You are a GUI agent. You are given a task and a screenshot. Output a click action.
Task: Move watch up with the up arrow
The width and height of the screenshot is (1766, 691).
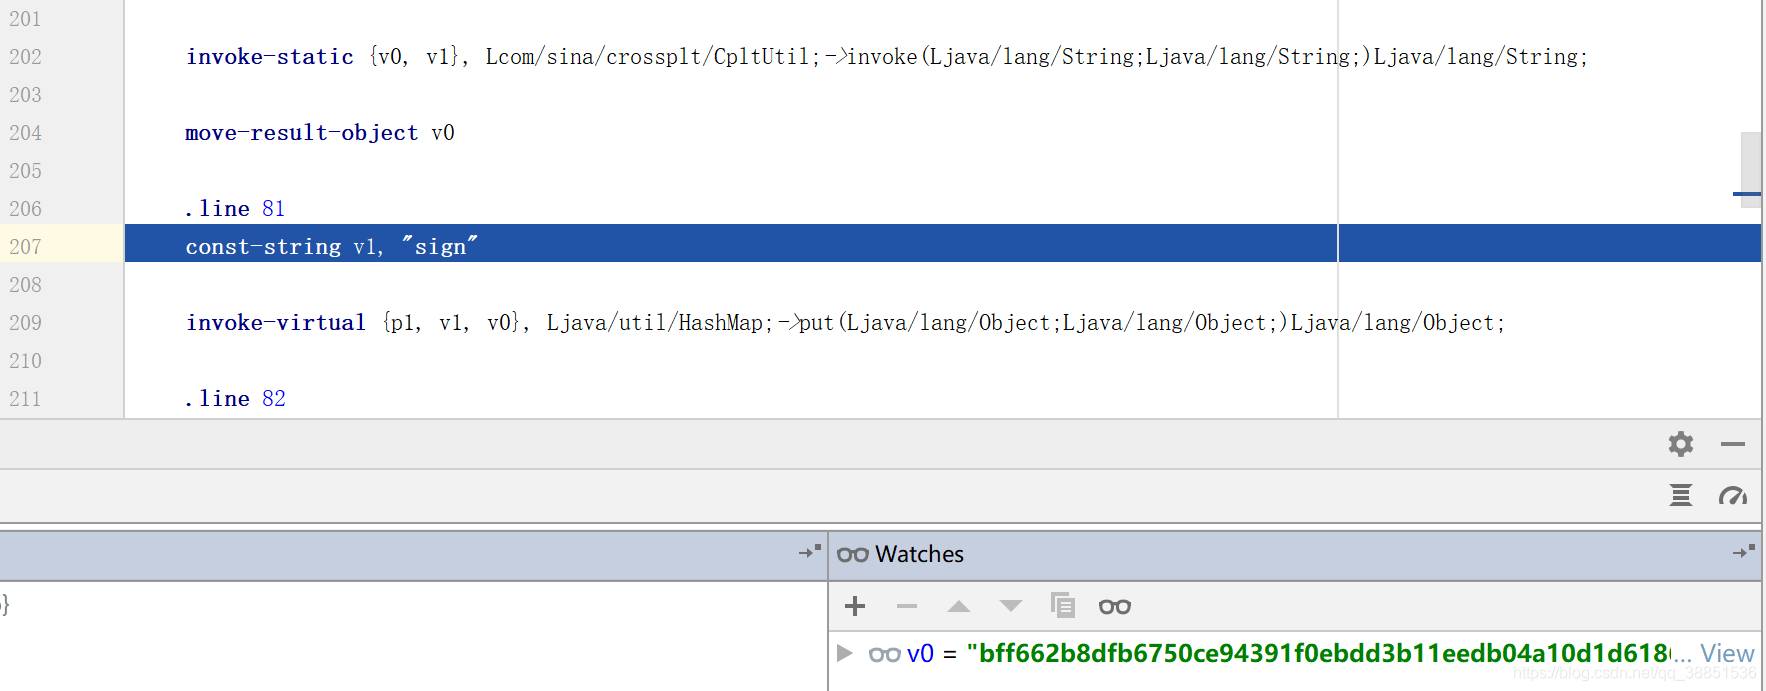[959, 606]
